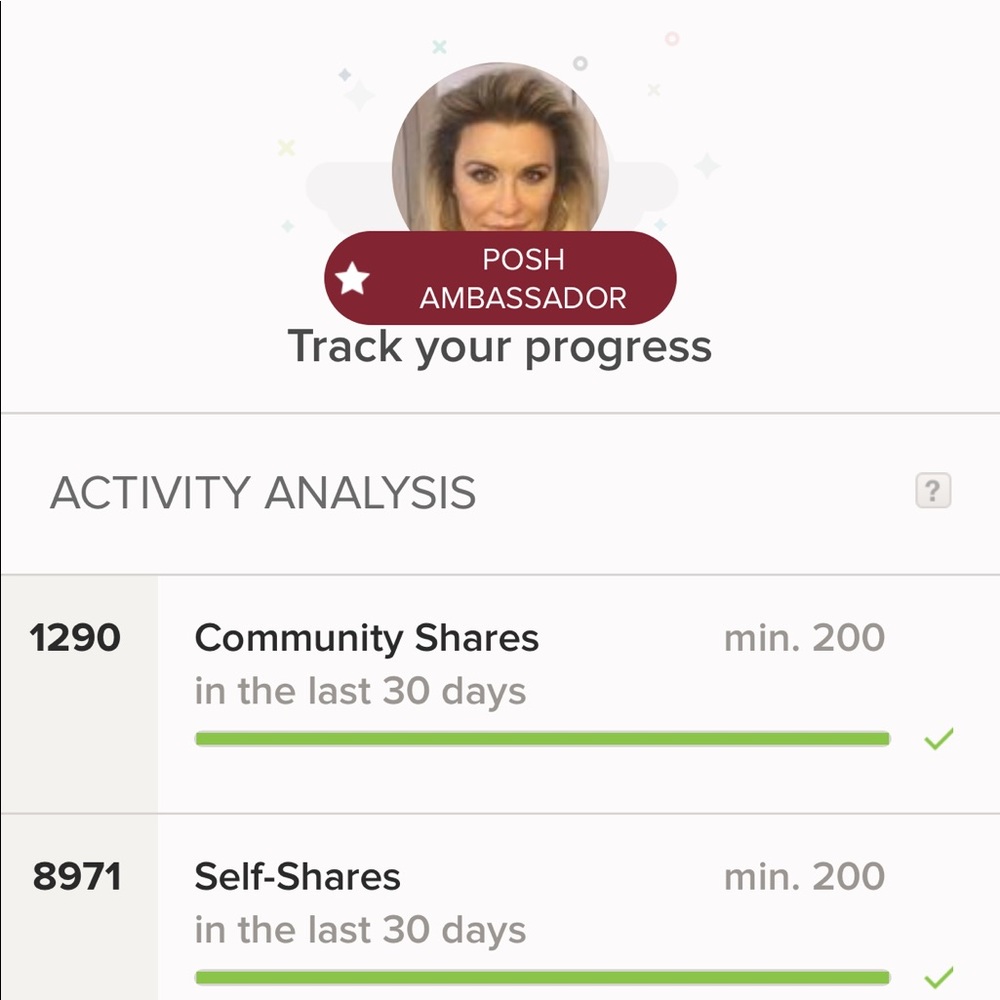Tap the 8971 self-shares count

coord(77,877)
